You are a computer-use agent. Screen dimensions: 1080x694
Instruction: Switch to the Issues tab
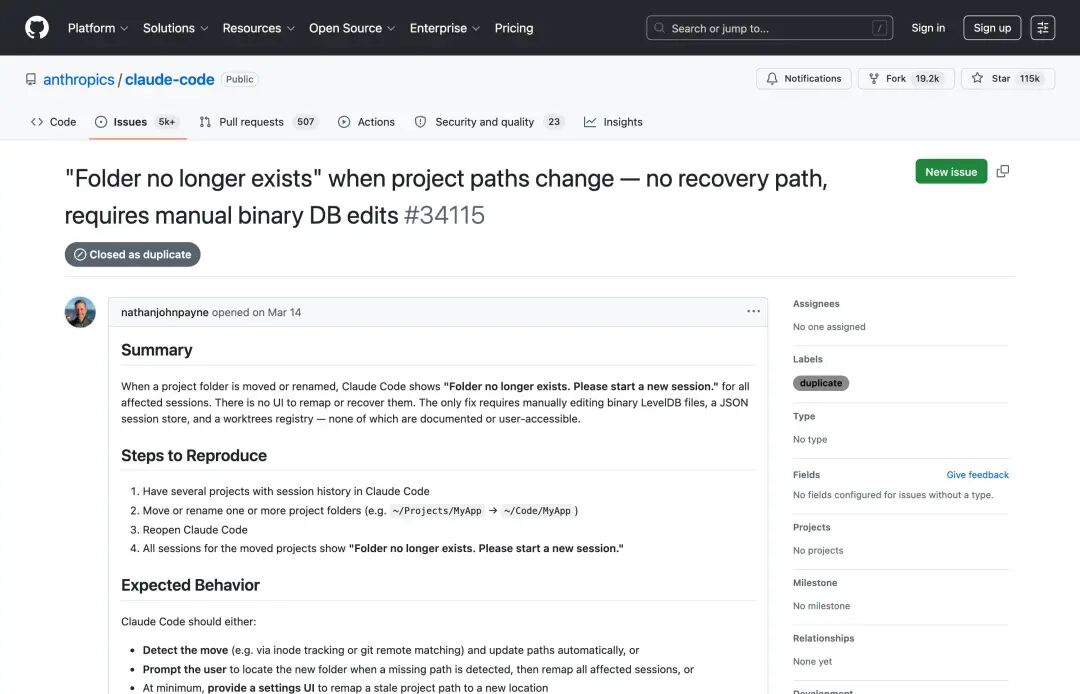[137, 122]
